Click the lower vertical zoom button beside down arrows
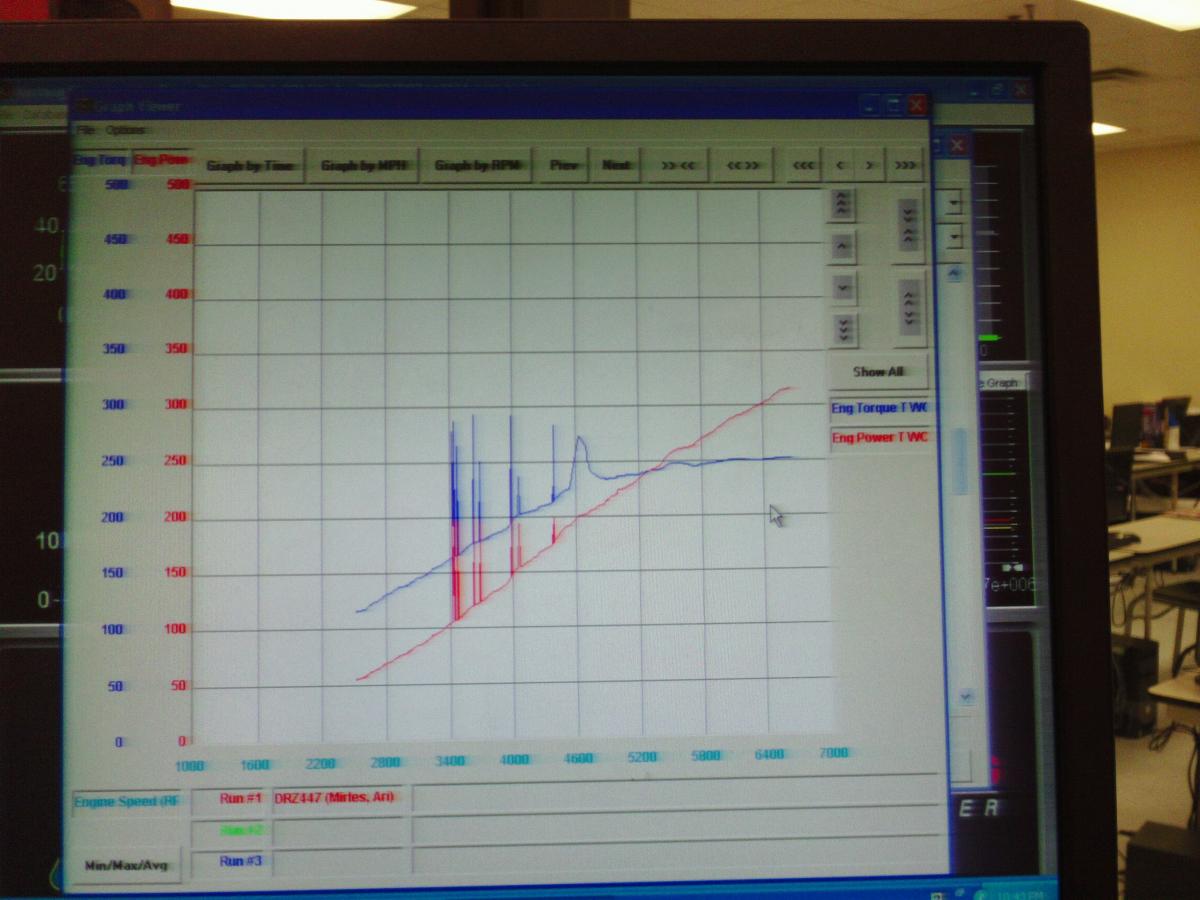1200x900 pixels. point(909,308)
